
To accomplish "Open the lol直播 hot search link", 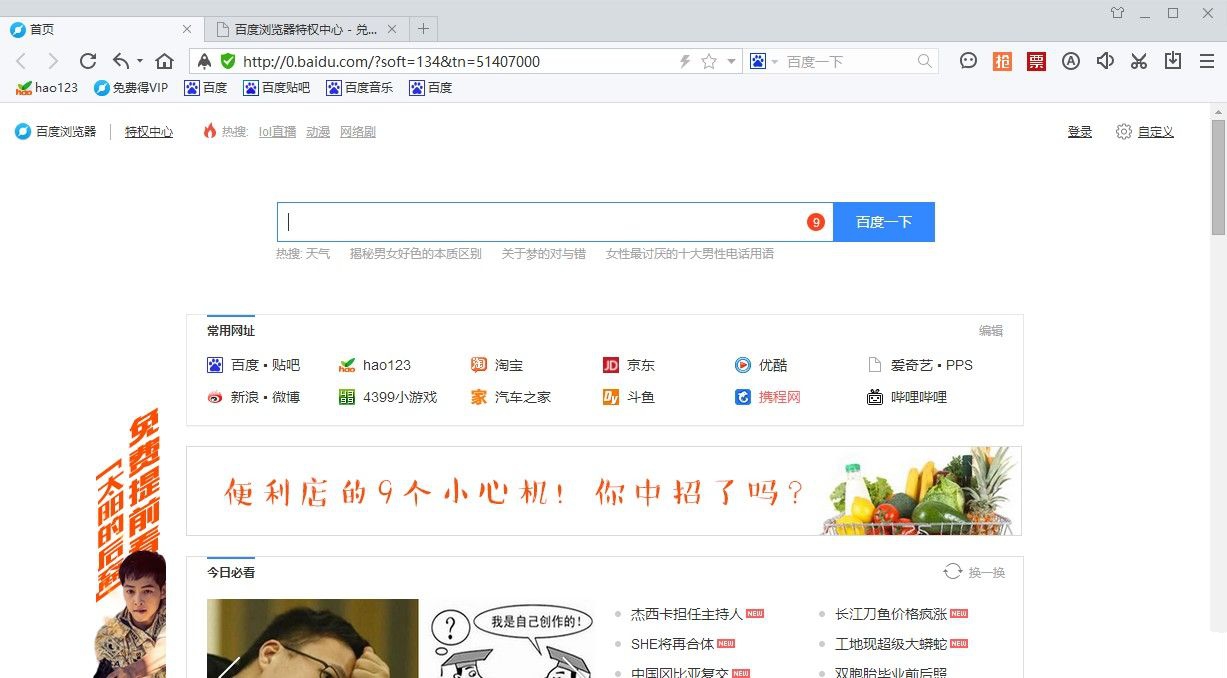I will pyautogui.click(x=277, y=132).
